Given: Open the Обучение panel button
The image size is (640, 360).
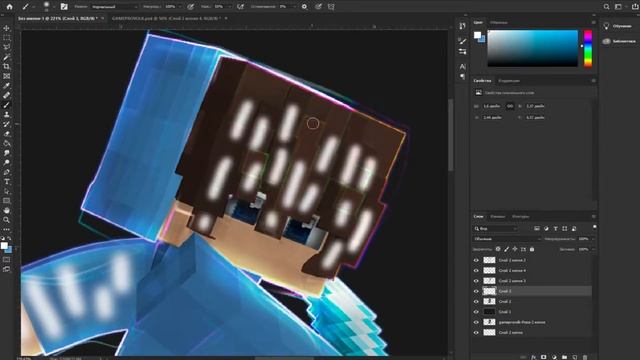Looking at the screenshot, I should click(x=618, y=26).
